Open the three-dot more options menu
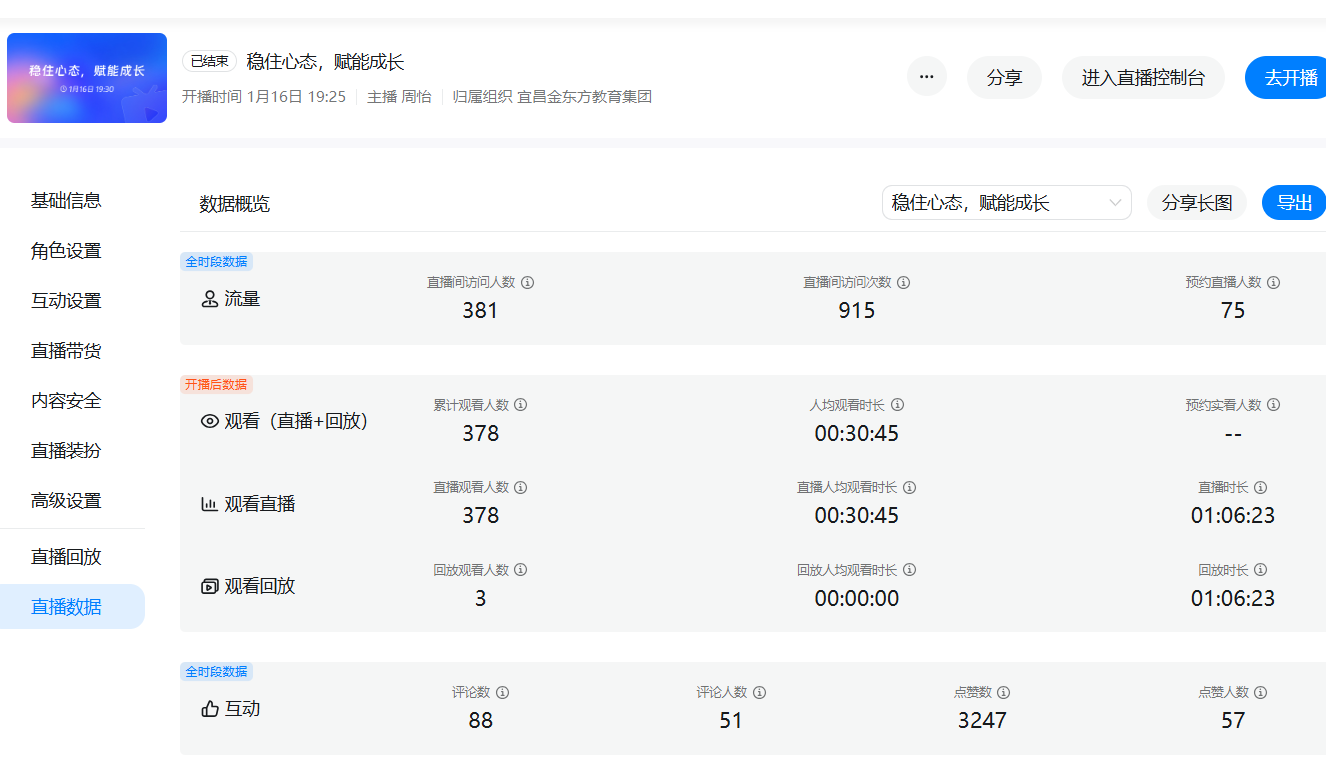Image resolution: width=1326 pixels, height=774 pixels. [927, 77]
